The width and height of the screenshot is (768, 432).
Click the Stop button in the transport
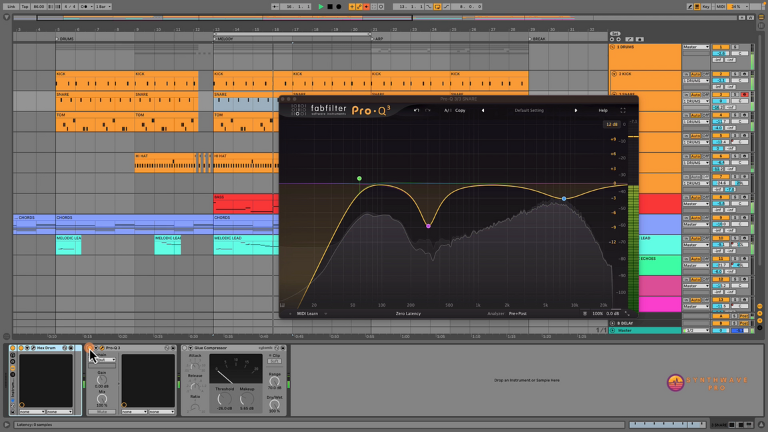coord(330,7)
